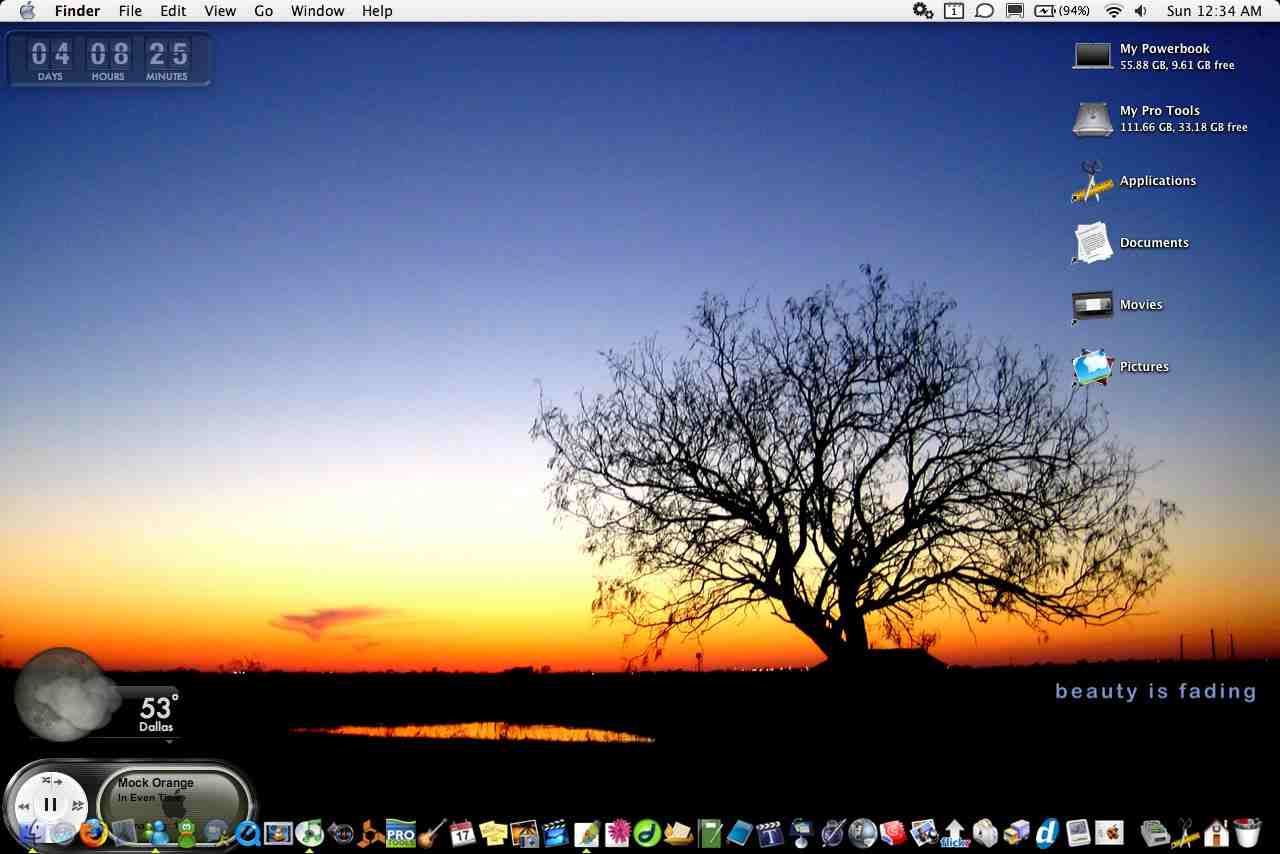Launch Dreamweaver green icon in Dock
This screenshot has height=854, width=1280.
point(647,832)
